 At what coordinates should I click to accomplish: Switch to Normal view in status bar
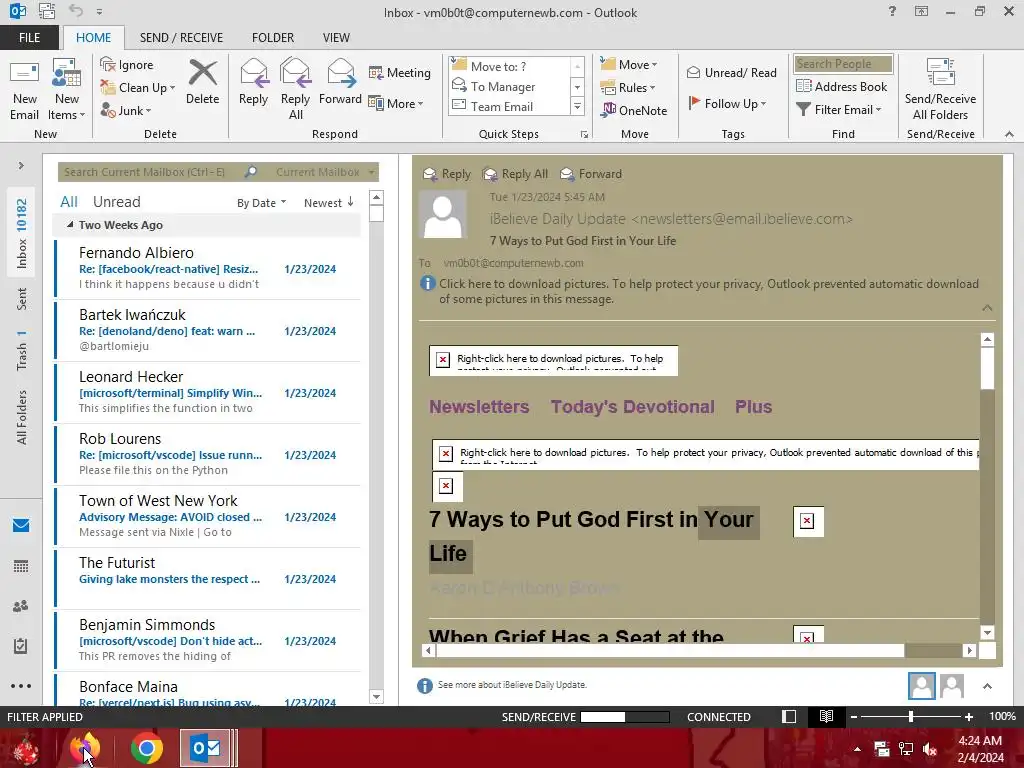[789, 716]
